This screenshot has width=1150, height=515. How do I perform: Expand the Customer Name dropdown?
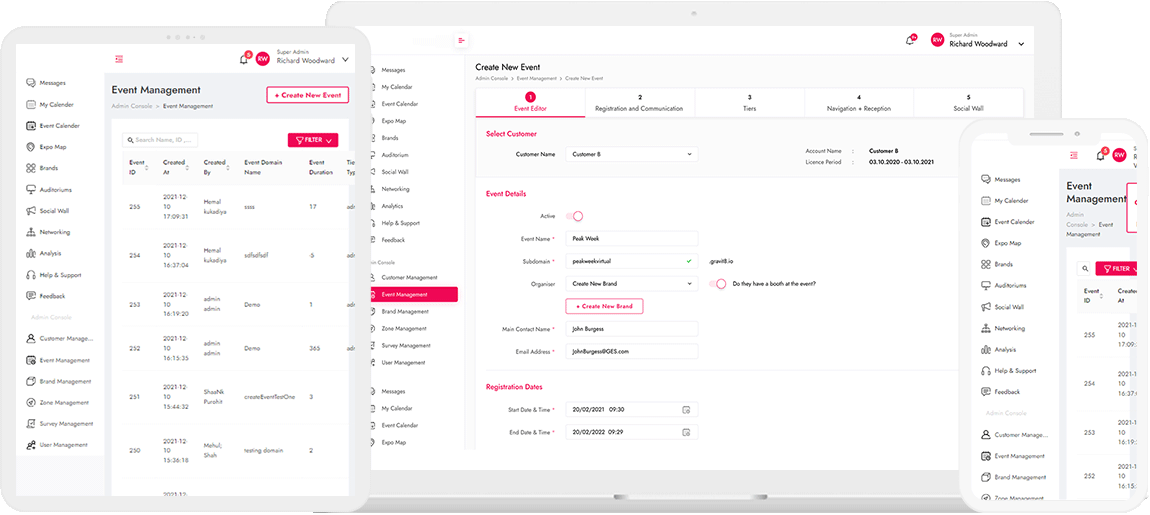click(631, 155)
